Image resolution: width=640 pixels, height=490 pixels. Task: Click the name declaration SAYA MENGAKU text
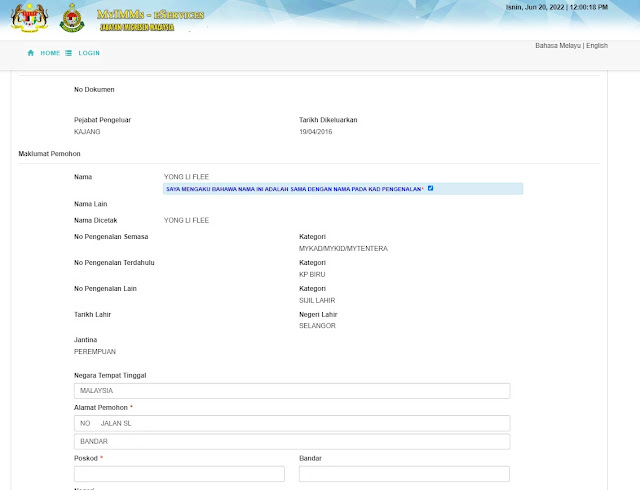294,189
